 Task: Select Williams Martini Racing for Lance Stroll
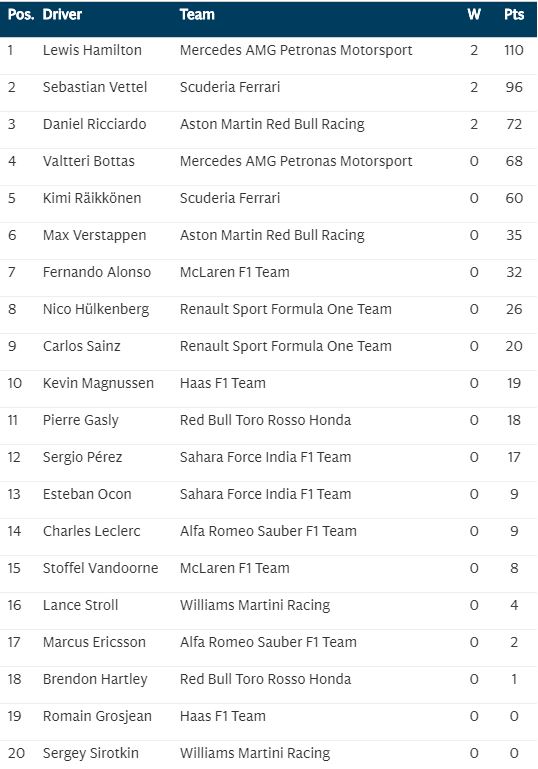(255, 605)
